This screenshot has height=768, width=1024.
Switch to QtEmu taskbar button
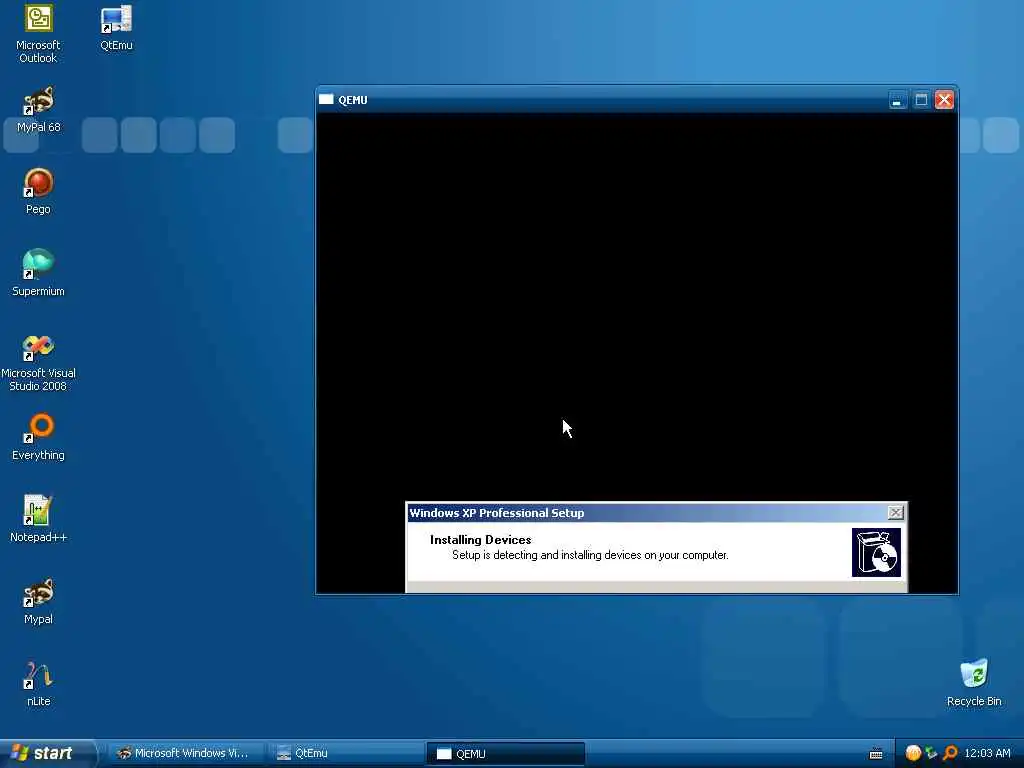(x=345, y=753)
